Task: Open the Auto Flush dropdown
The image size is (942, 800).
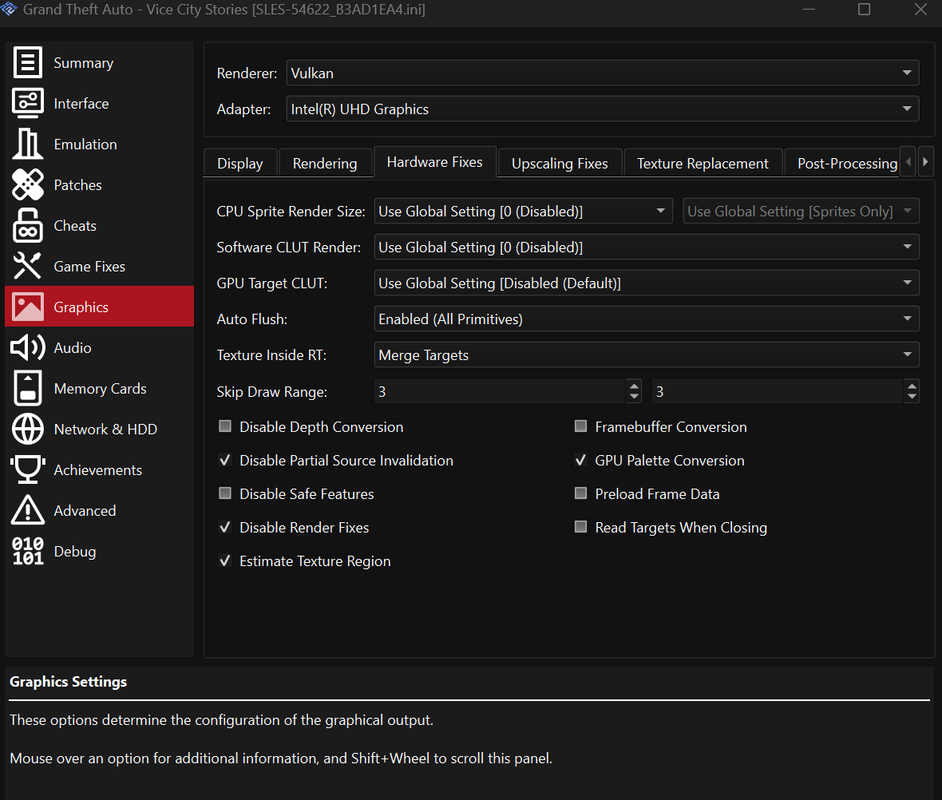Action: click(646, 319)
